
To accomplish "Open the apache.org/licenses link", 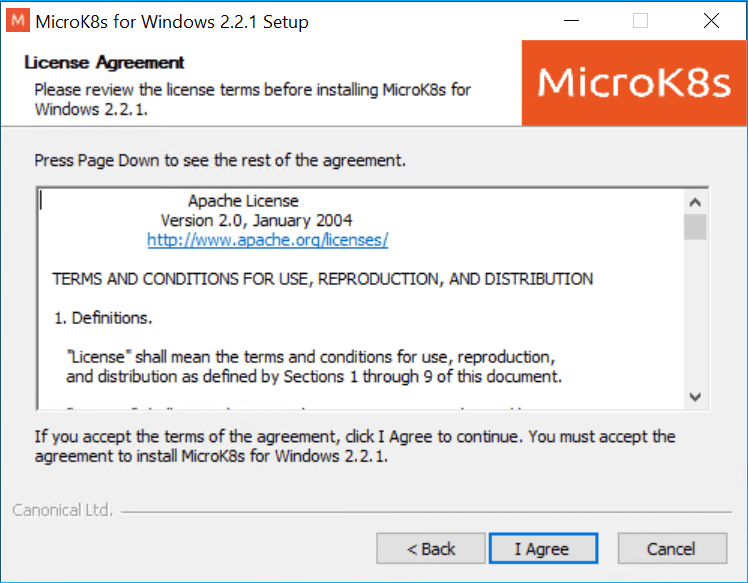I will click(x=268, y=239).
